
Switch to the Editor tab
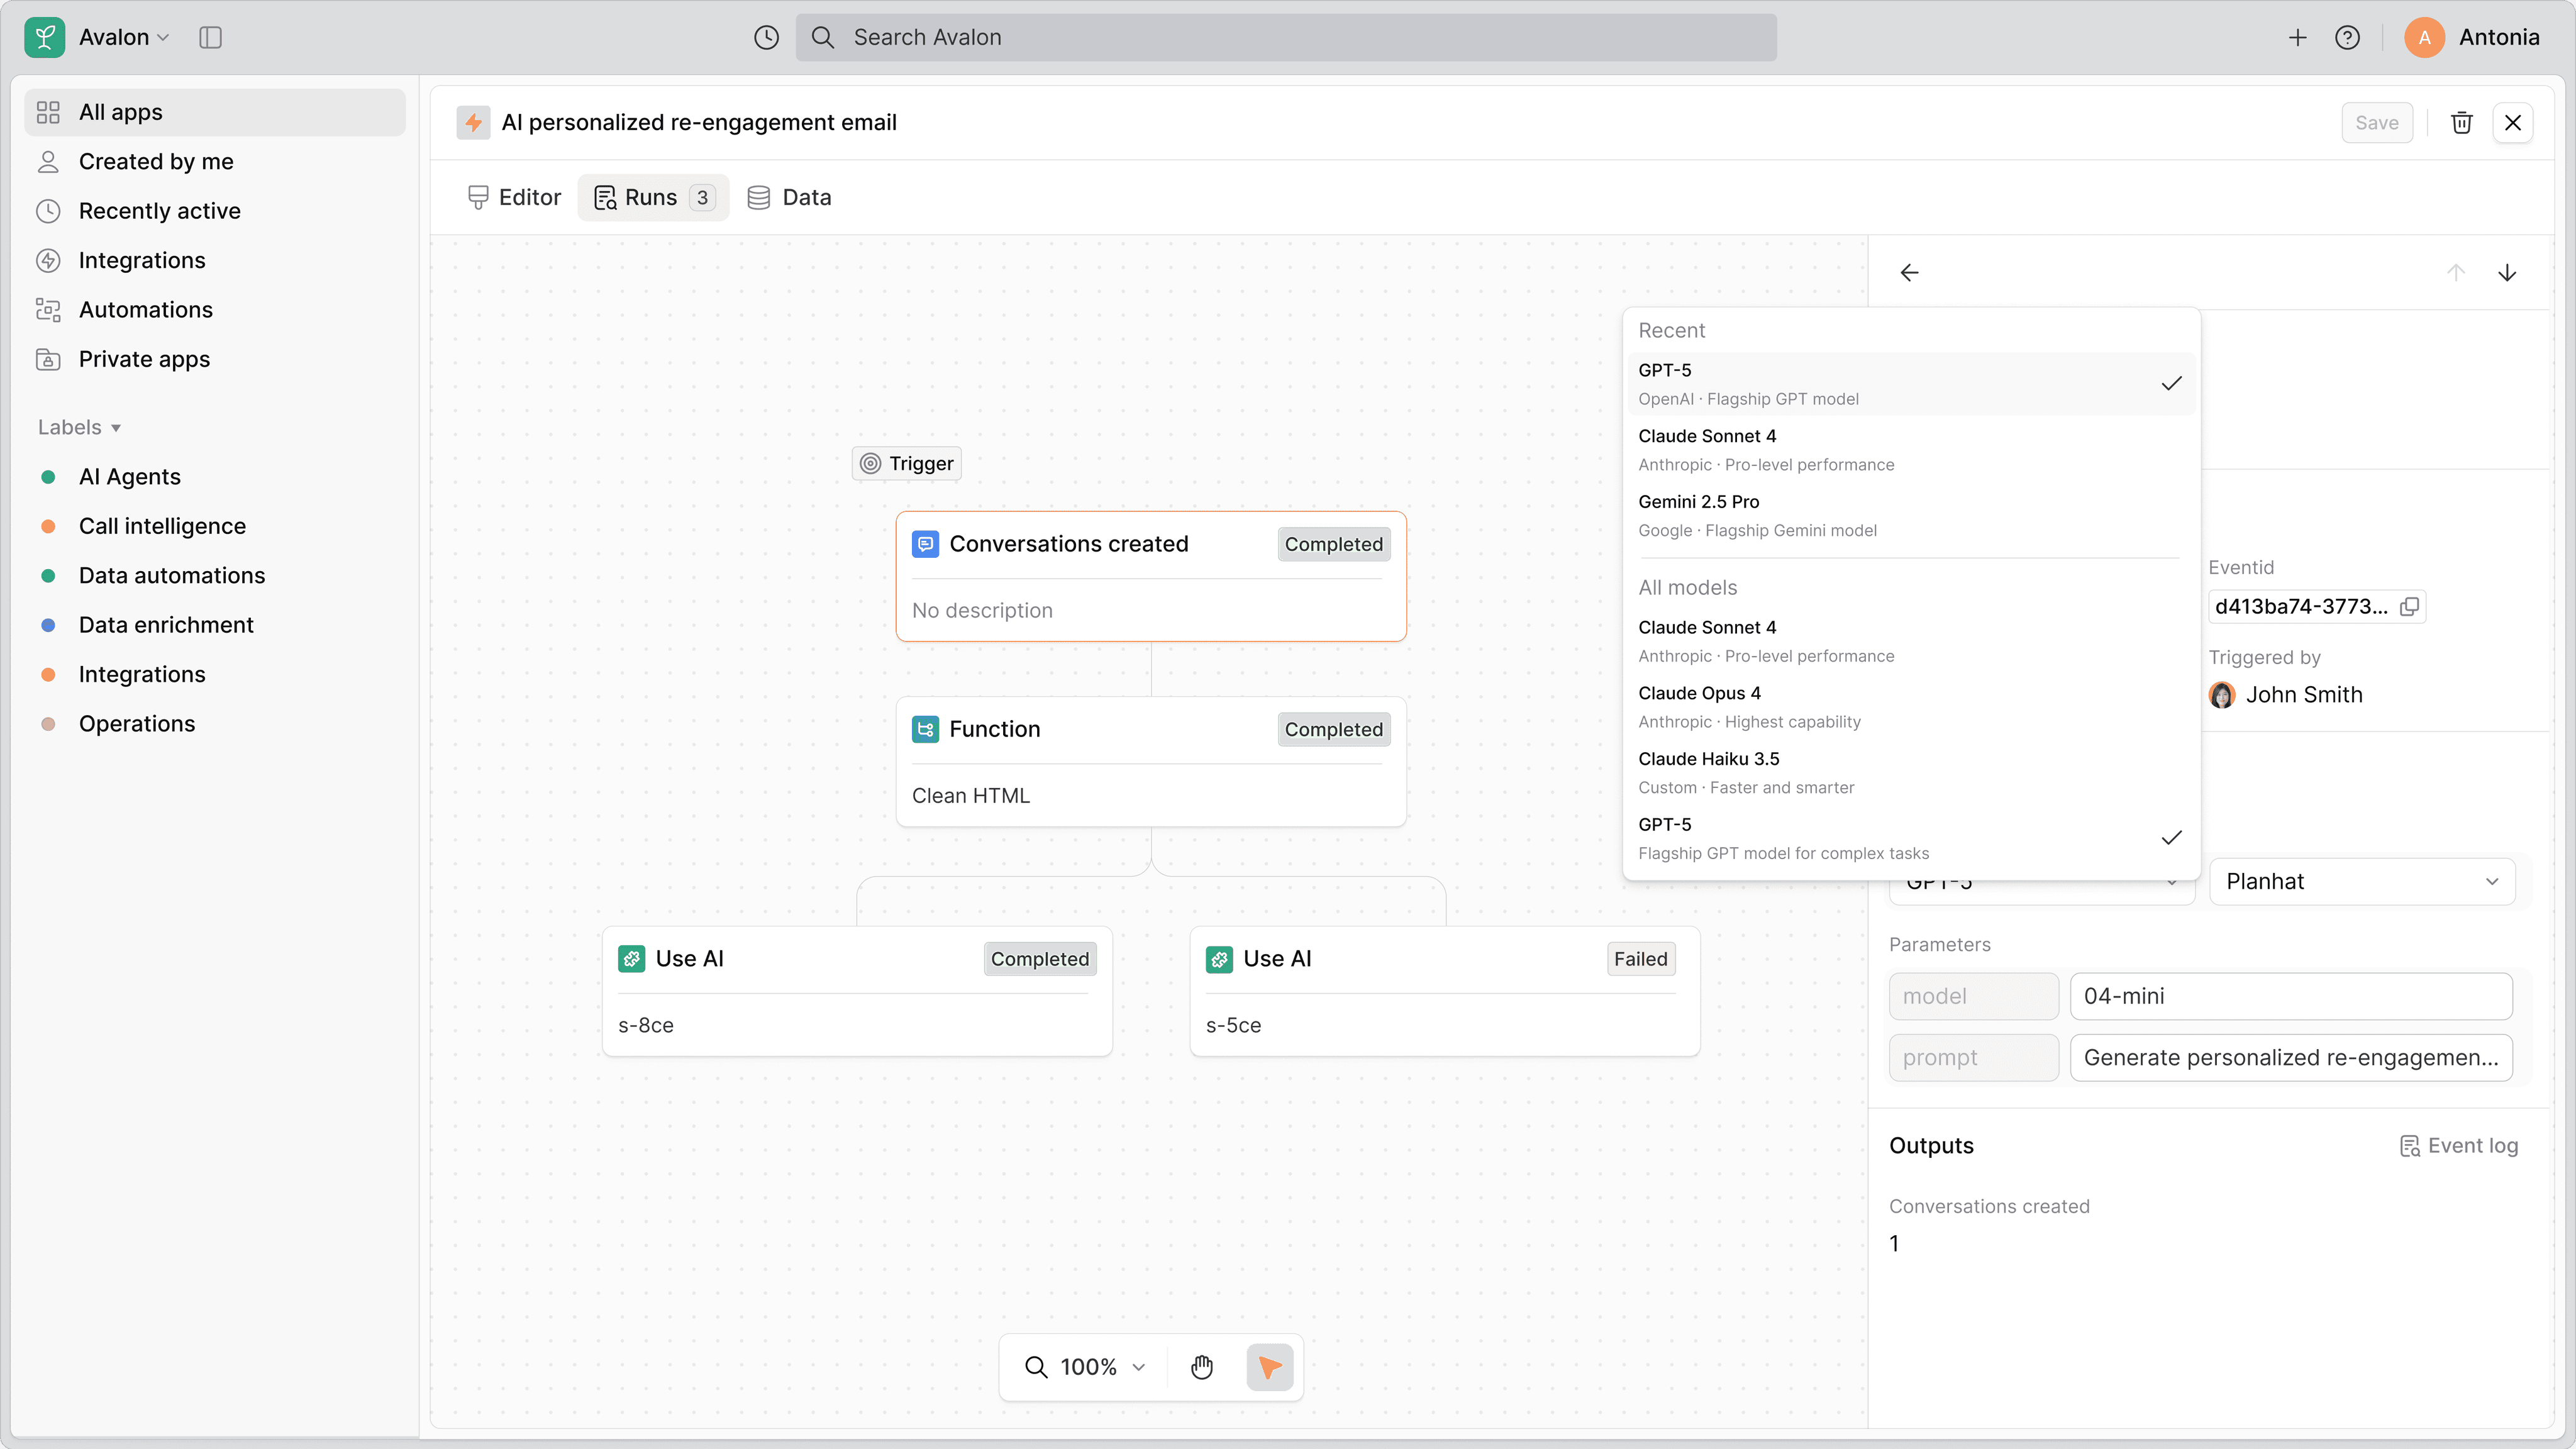tap(513, 197)
